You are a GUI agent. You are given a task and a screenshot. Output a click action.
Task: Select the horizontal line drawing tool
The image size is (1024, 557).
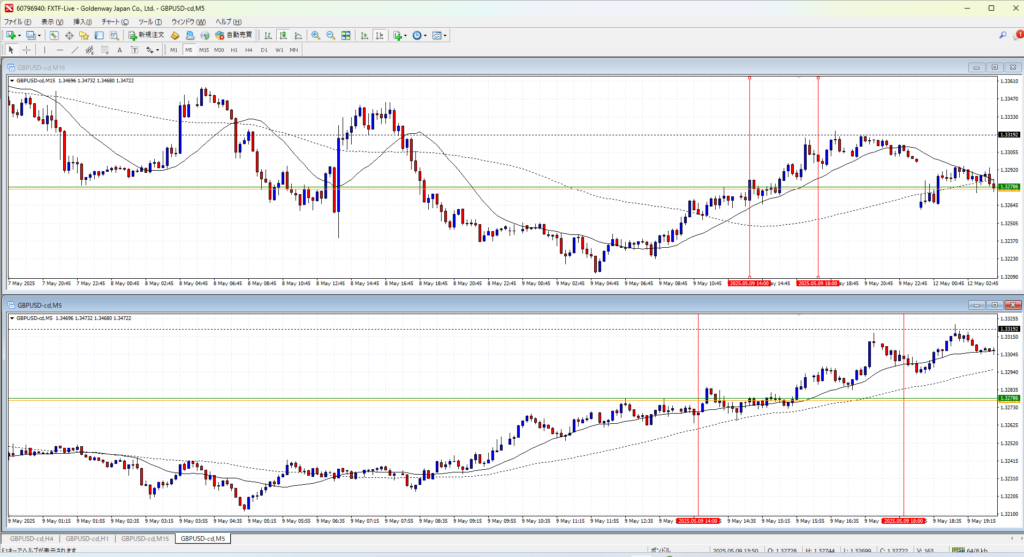(60, 49)
